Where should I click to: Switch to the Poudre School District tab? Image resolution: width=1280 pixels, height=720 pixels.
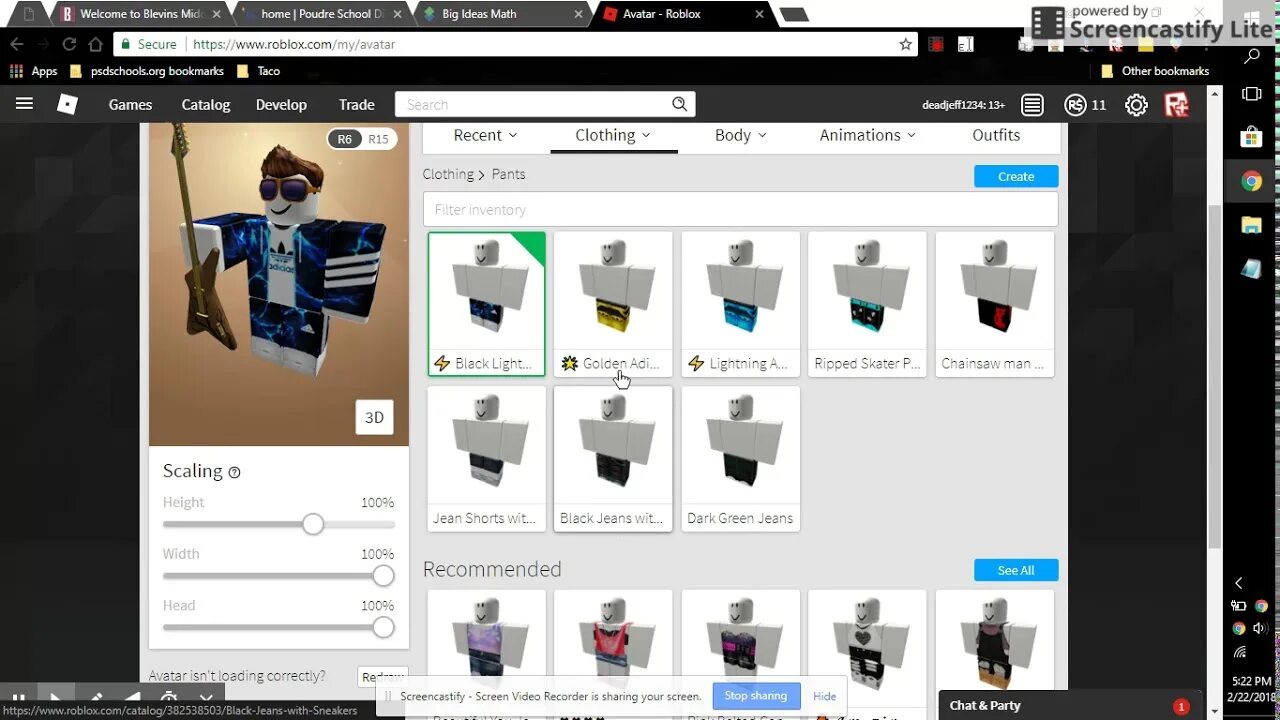pos(322,14)
